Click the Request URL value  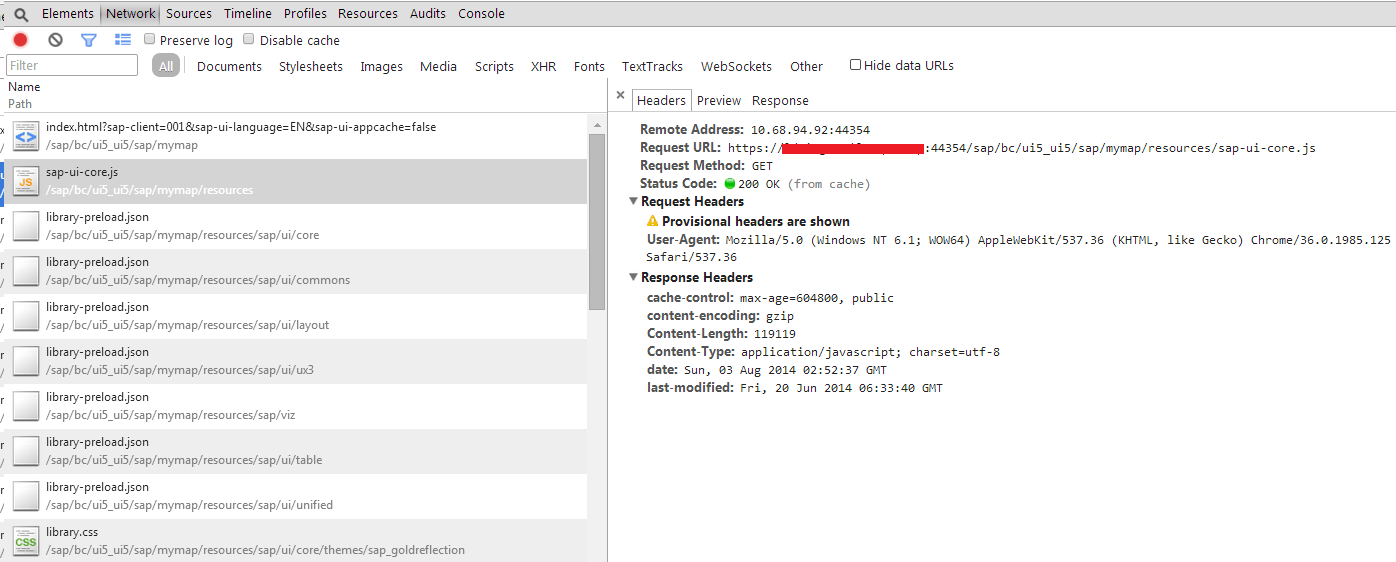point(1021,148)
